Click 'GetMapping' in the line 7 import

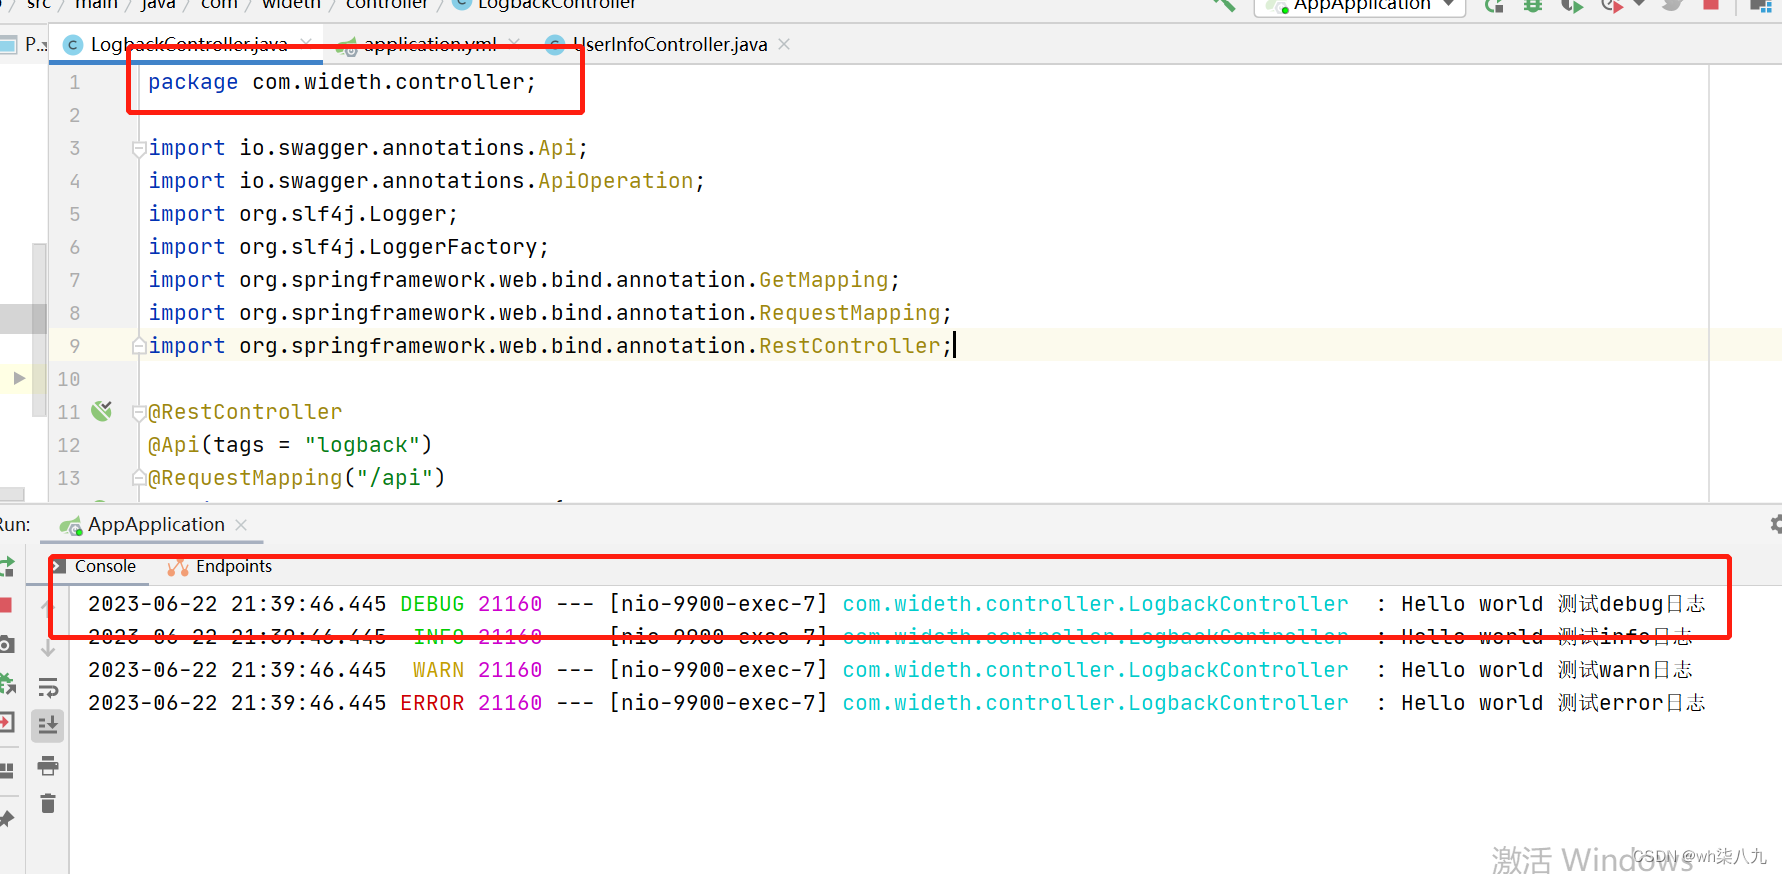tap(823, 280)
